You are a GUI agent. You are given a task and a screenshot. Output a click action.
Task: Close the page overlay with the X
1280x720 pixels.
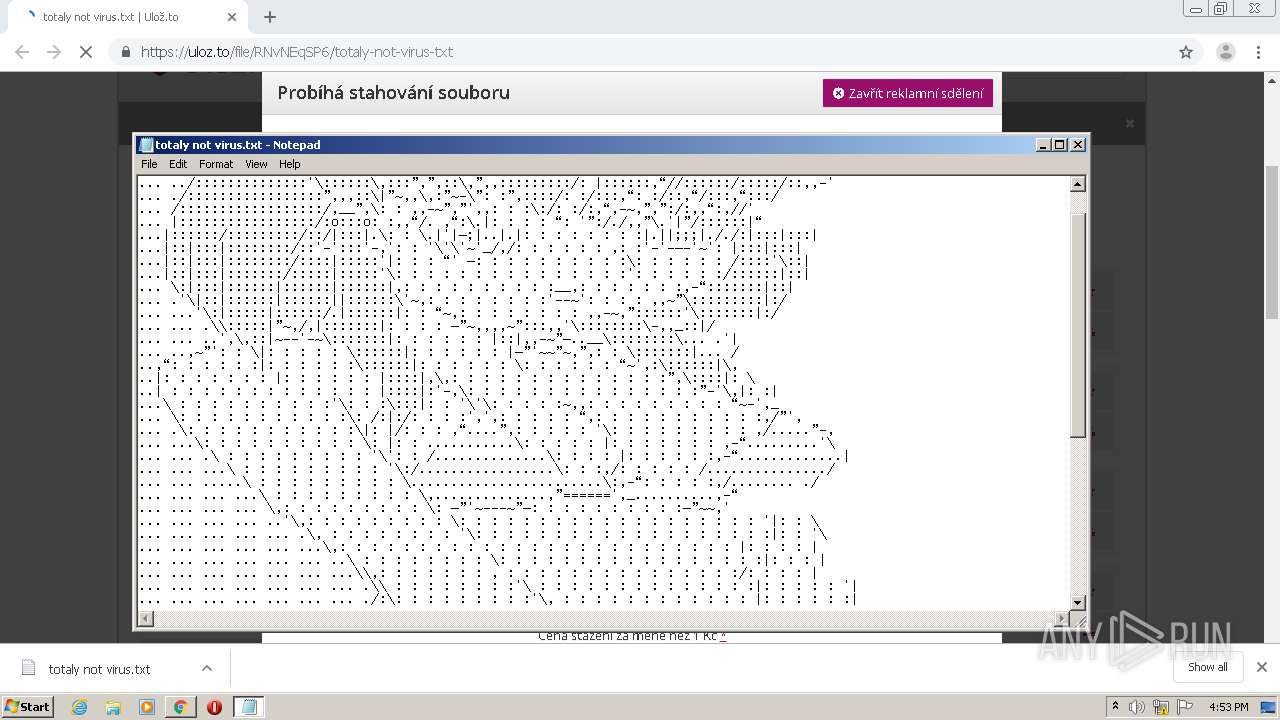(x=1130, y=124)
